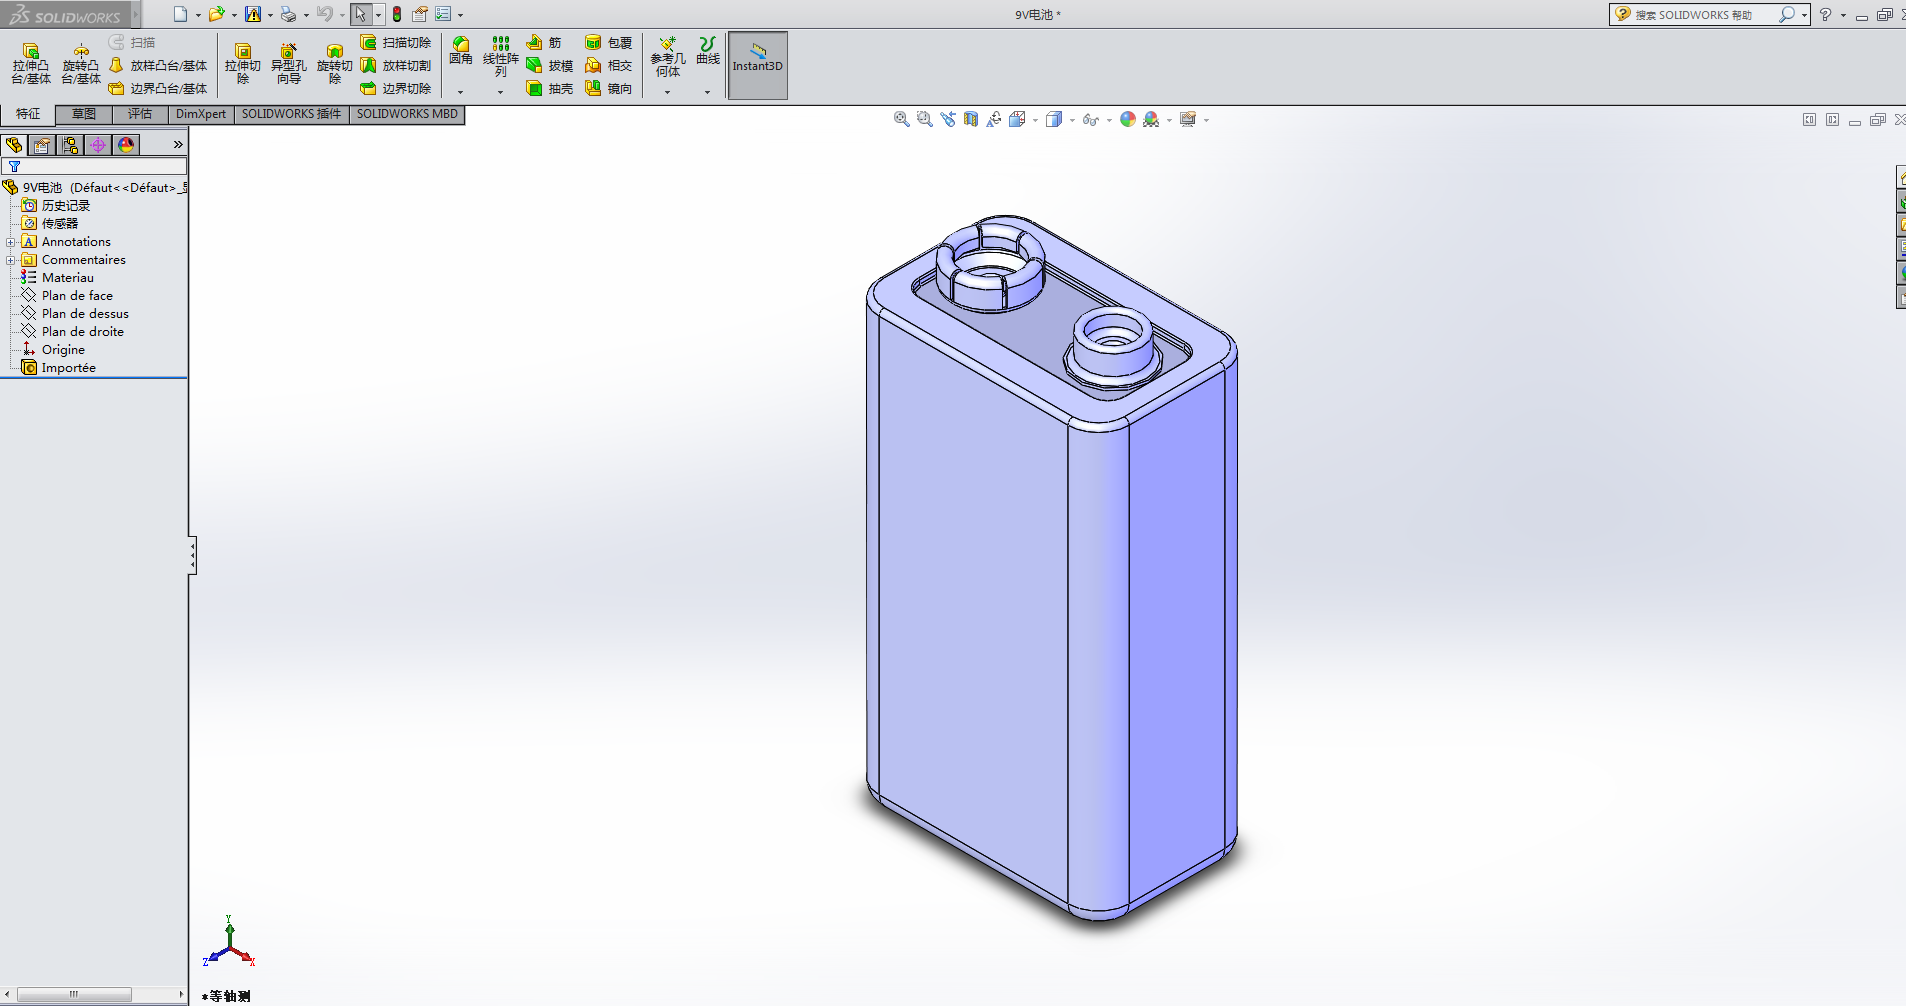The width and height of the screenshot is (1906, 1006).
Task: Switch to the 评估 evaluate tab
Action: point(140,114)
